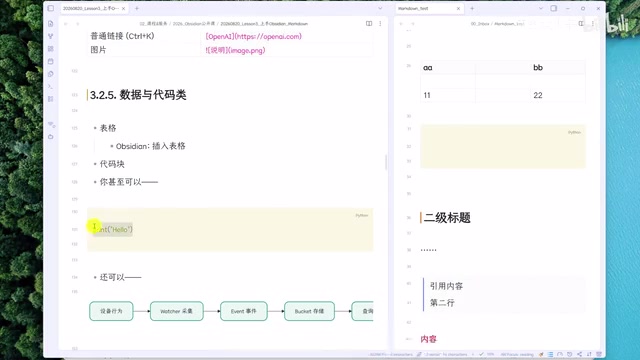Click Python label in right code block

coord(574,132)
